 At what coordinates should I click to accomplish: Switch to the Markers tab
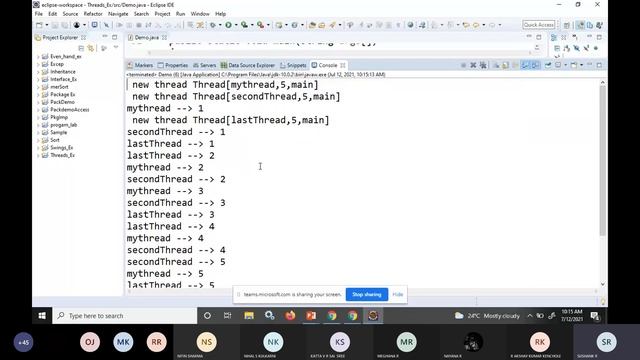140,65
